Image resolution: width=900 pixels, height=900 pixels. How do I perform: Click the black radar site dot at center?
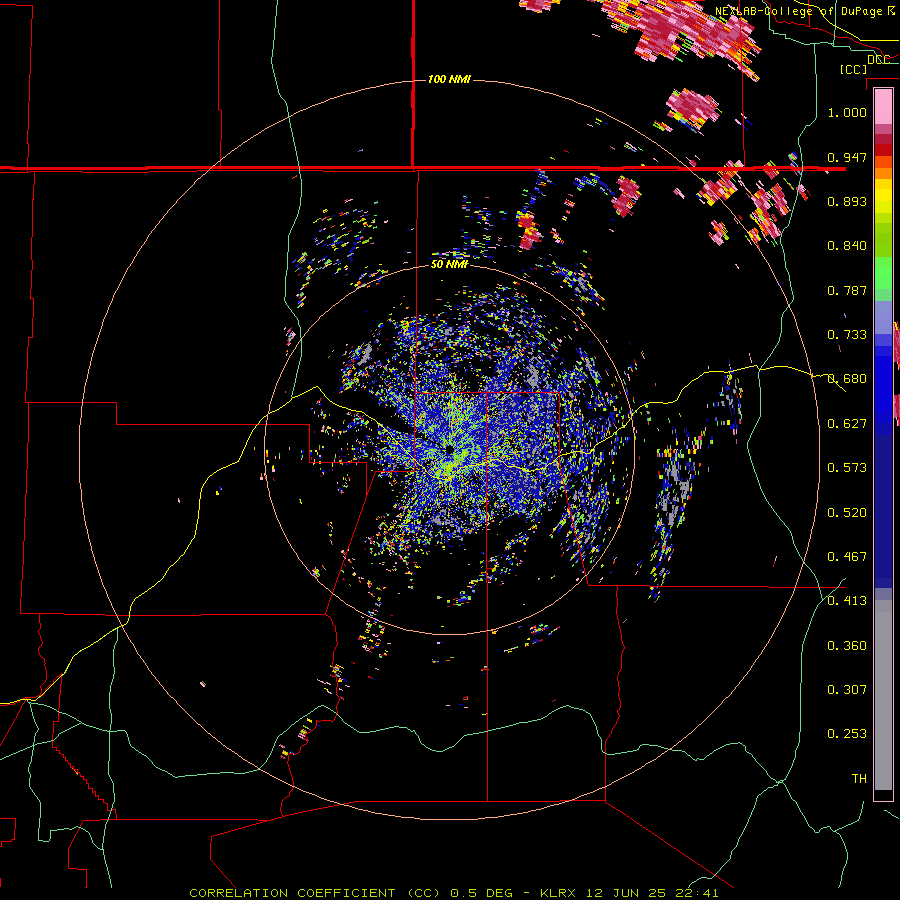(449, 449)
